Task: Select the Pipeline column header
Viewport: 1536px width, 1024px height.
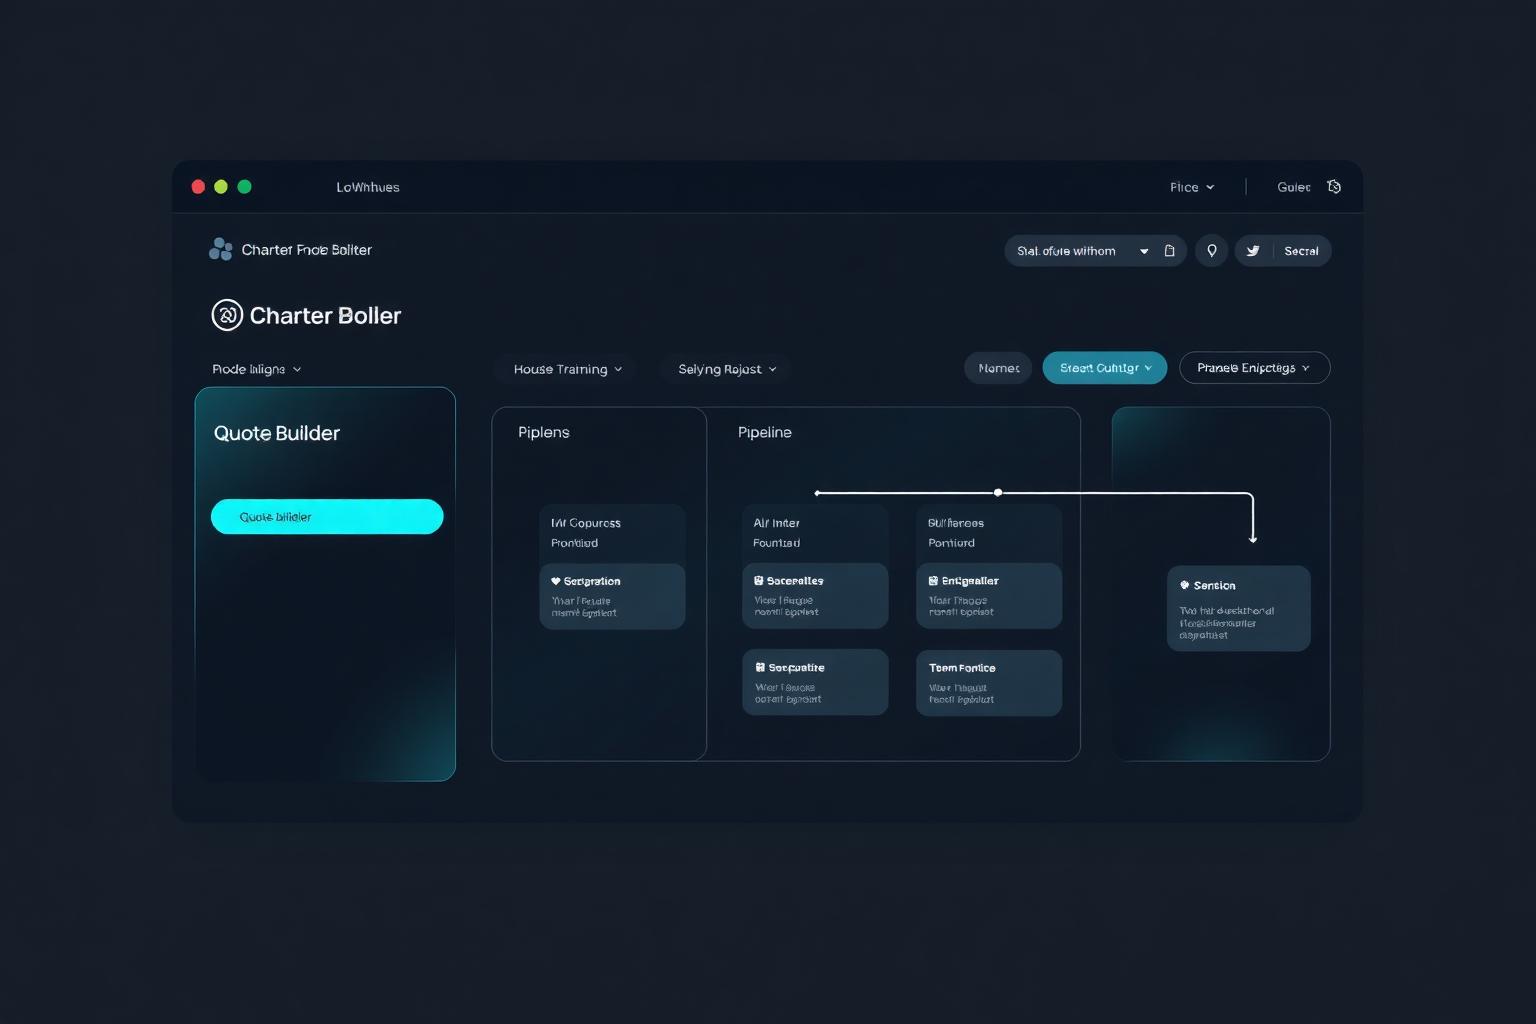Action: pos(764,432)
